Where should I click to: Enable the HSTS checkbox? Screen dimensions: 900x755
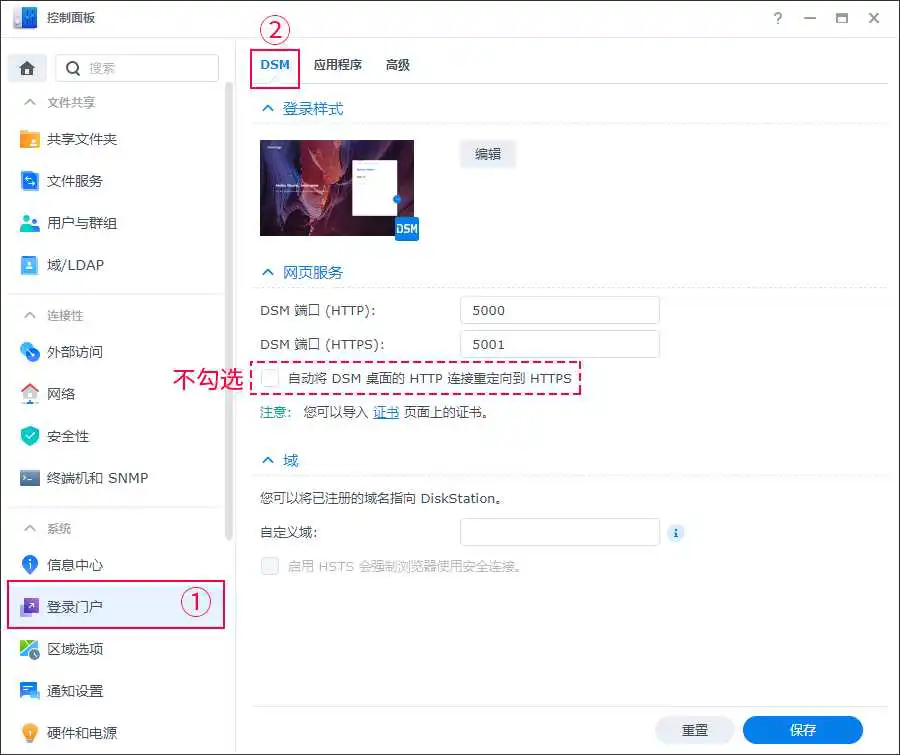270,566
